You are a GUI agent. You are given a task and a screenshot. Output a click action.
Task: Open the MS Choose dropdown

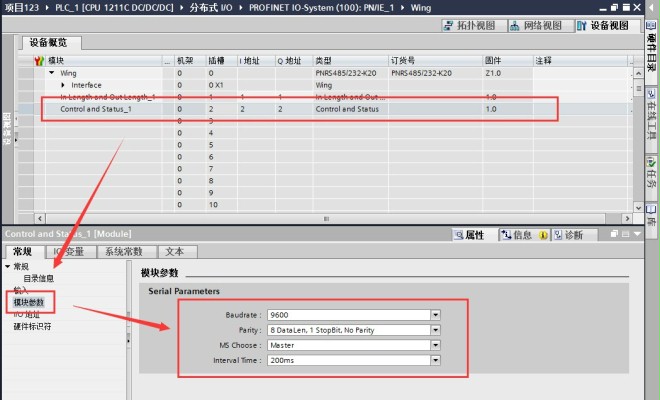click(435, 345)
